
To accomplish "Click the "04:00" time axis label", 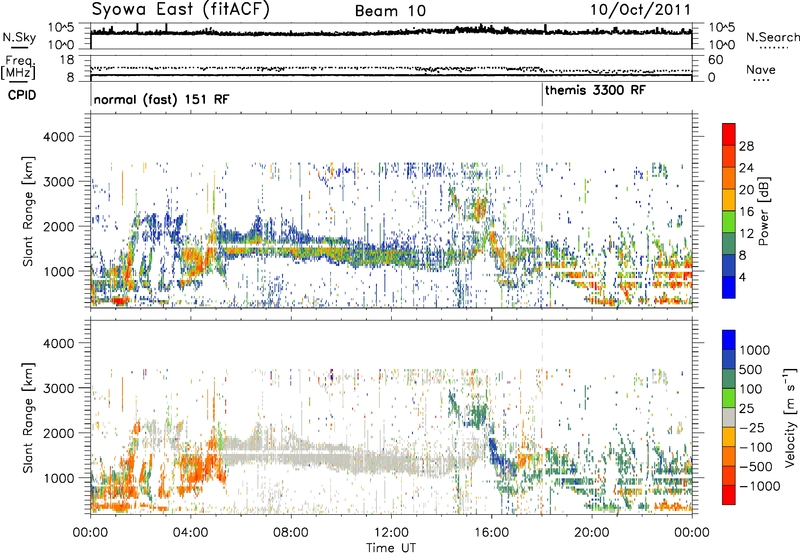I will (x=190, y=533).
